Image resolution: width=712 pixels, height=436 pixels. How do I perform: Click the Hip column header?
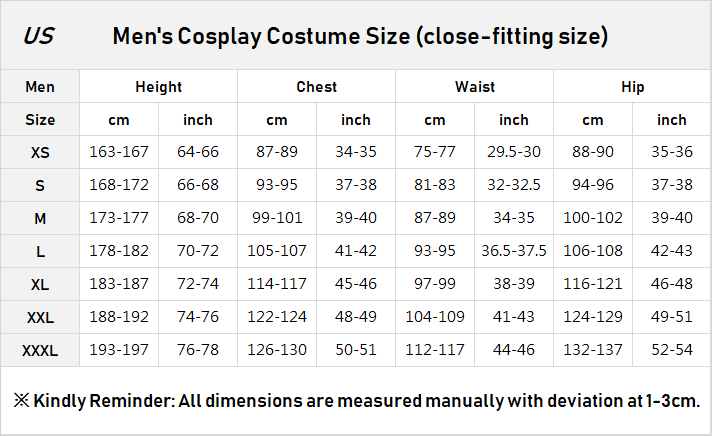point(632,87)
